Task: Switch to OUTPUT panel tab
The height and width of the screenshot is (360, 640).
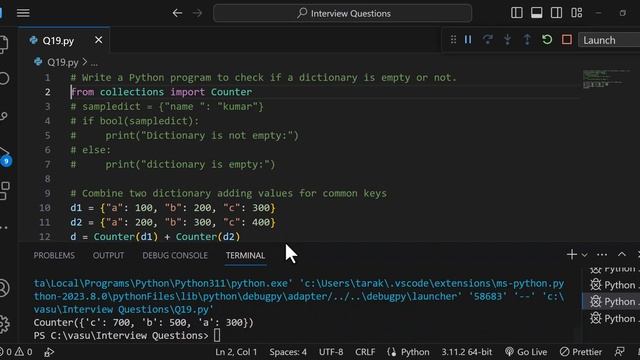Action: [108, 256]
